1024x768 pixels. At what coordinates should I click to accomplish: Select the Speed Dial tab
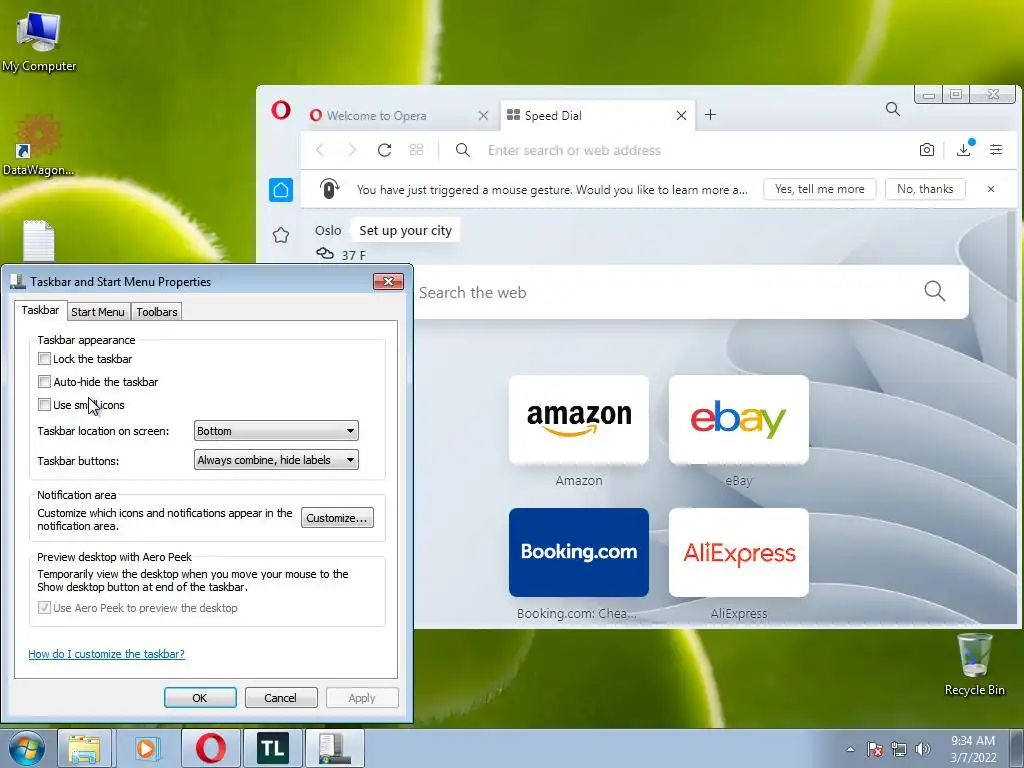click(598, 116)
